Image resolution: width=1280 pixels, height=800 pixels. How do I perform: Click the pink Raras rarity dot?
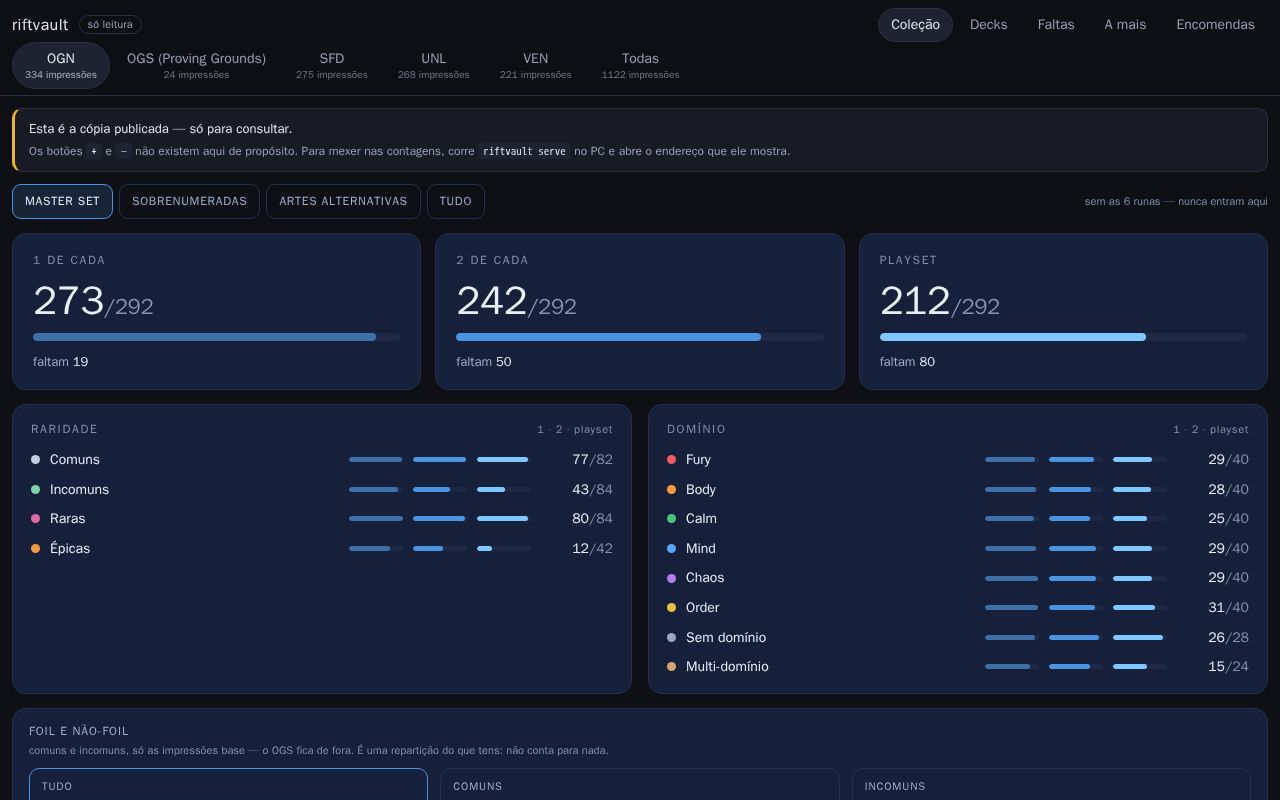[35, 519]
